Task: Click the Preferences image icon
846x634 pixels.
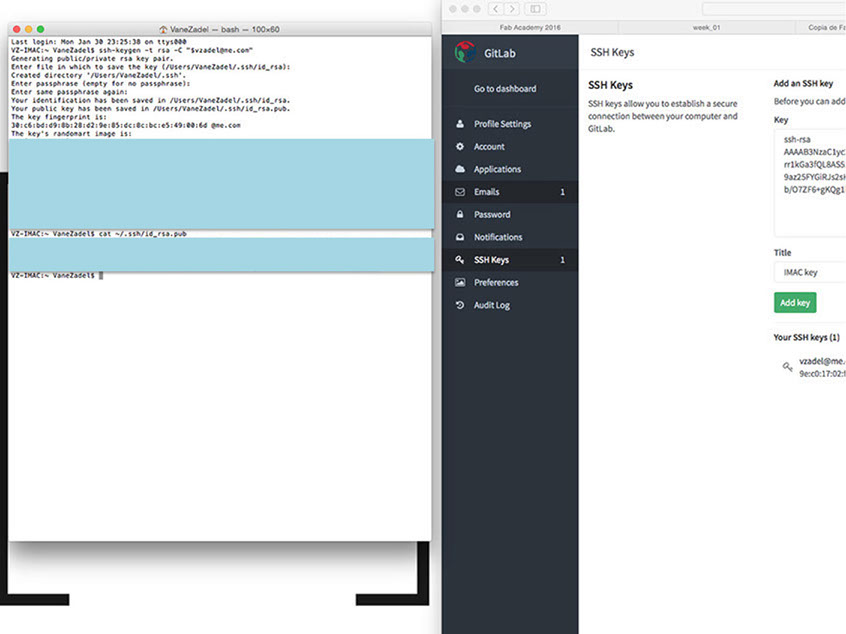Action: (x=460, y=282)
